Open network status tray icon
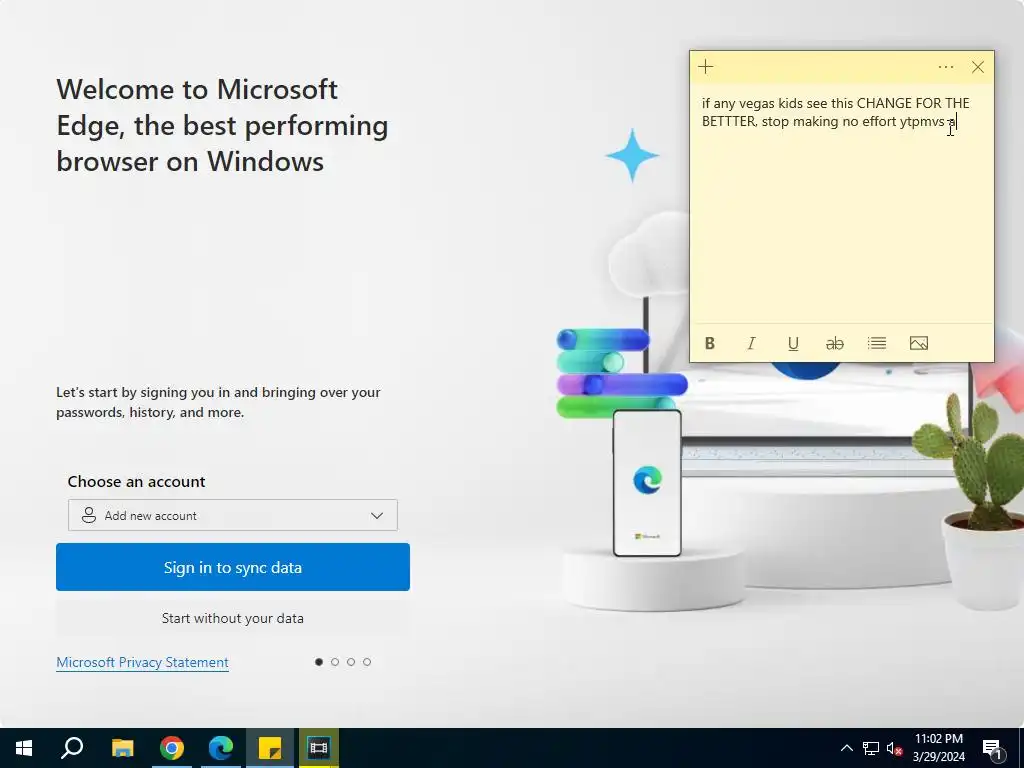Screen dimensions: 1024x768 tap(871, 748)
